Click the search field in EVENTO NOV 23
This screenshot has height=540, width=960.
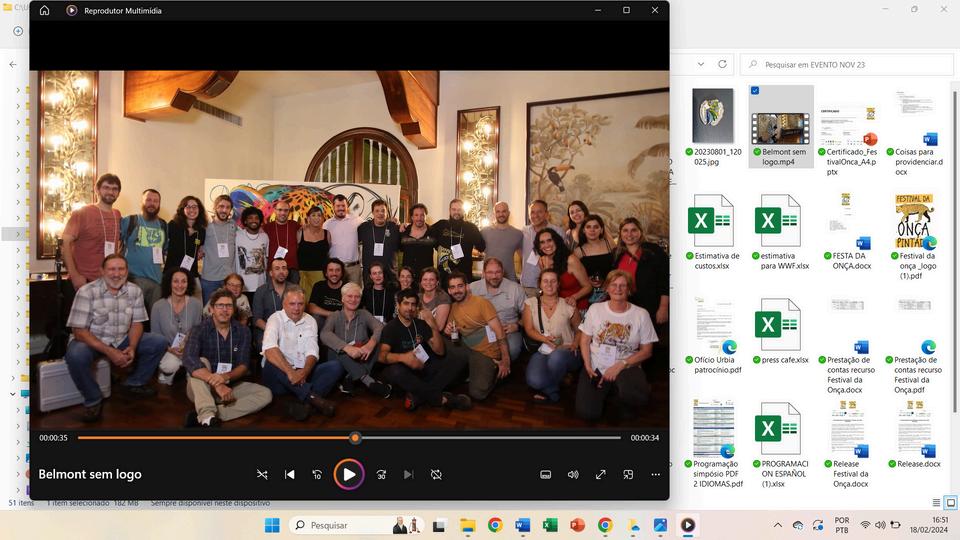coord(847,64)
